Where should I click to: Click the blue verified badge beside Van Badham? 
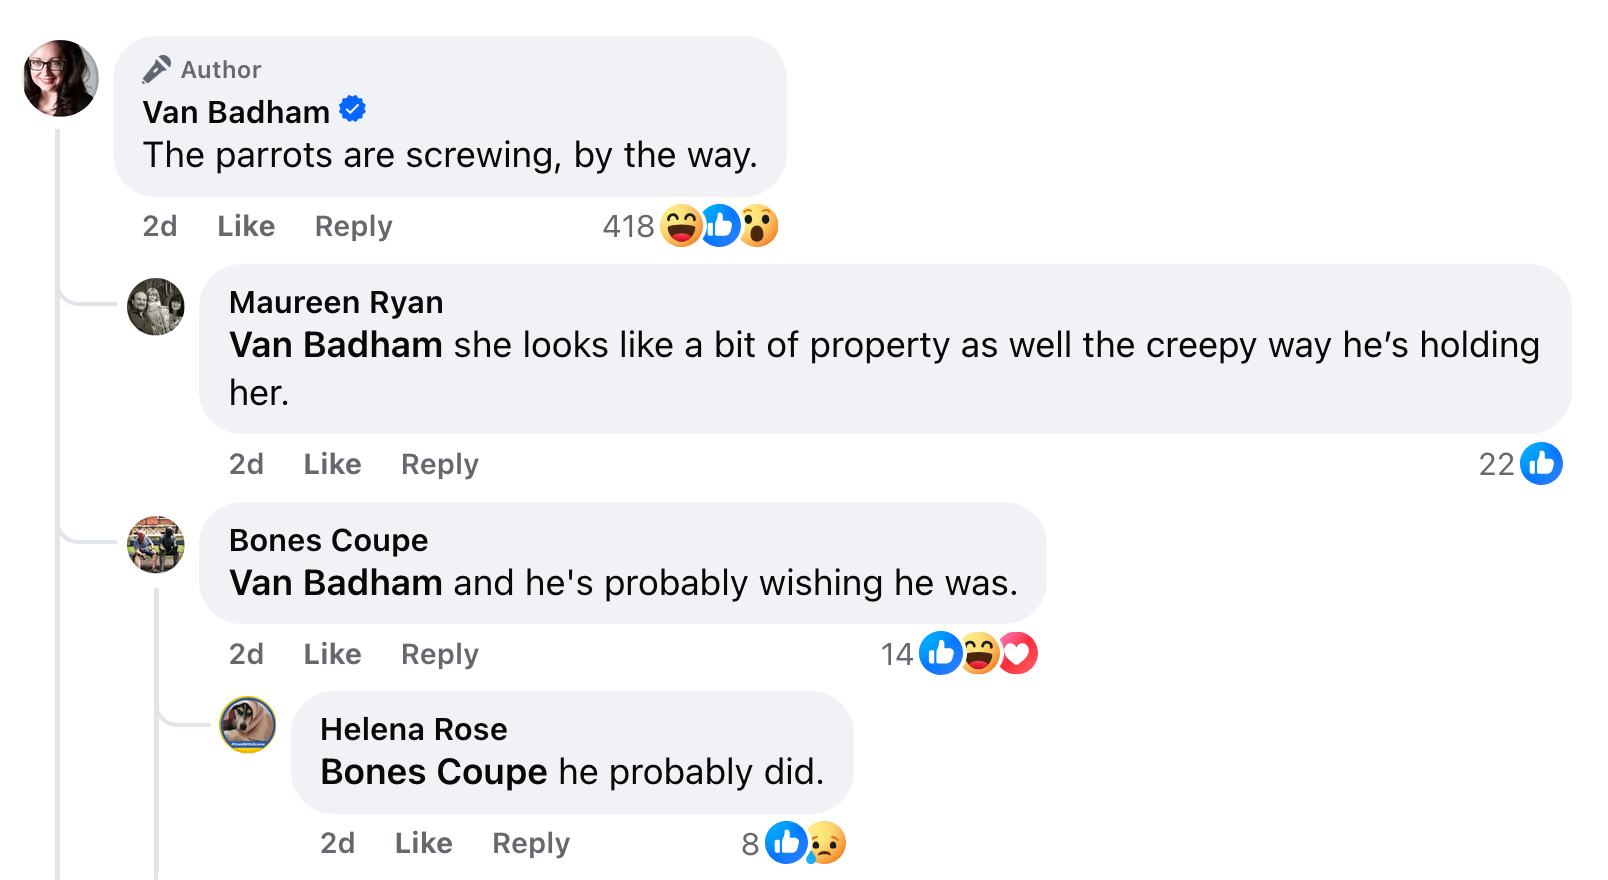353,109
